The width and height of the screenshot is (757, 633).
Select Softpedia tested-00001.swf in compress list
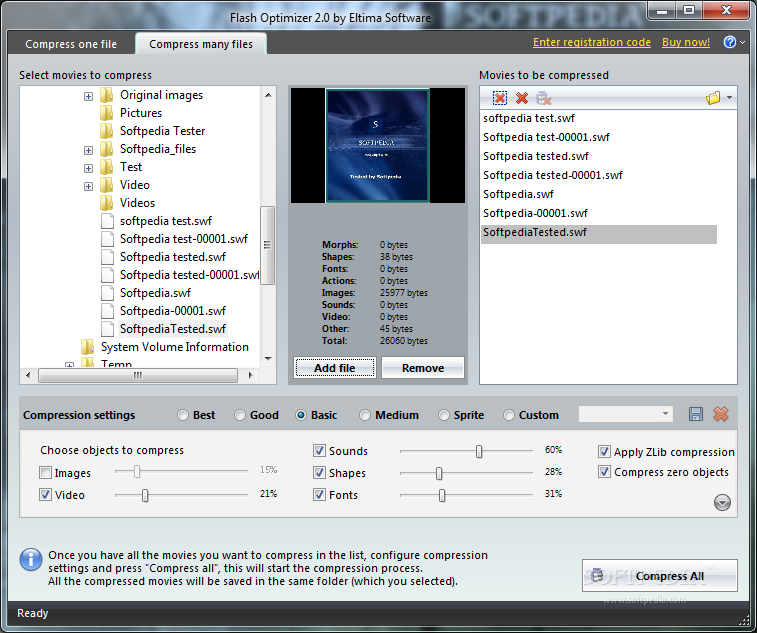(x=552, y=175)
